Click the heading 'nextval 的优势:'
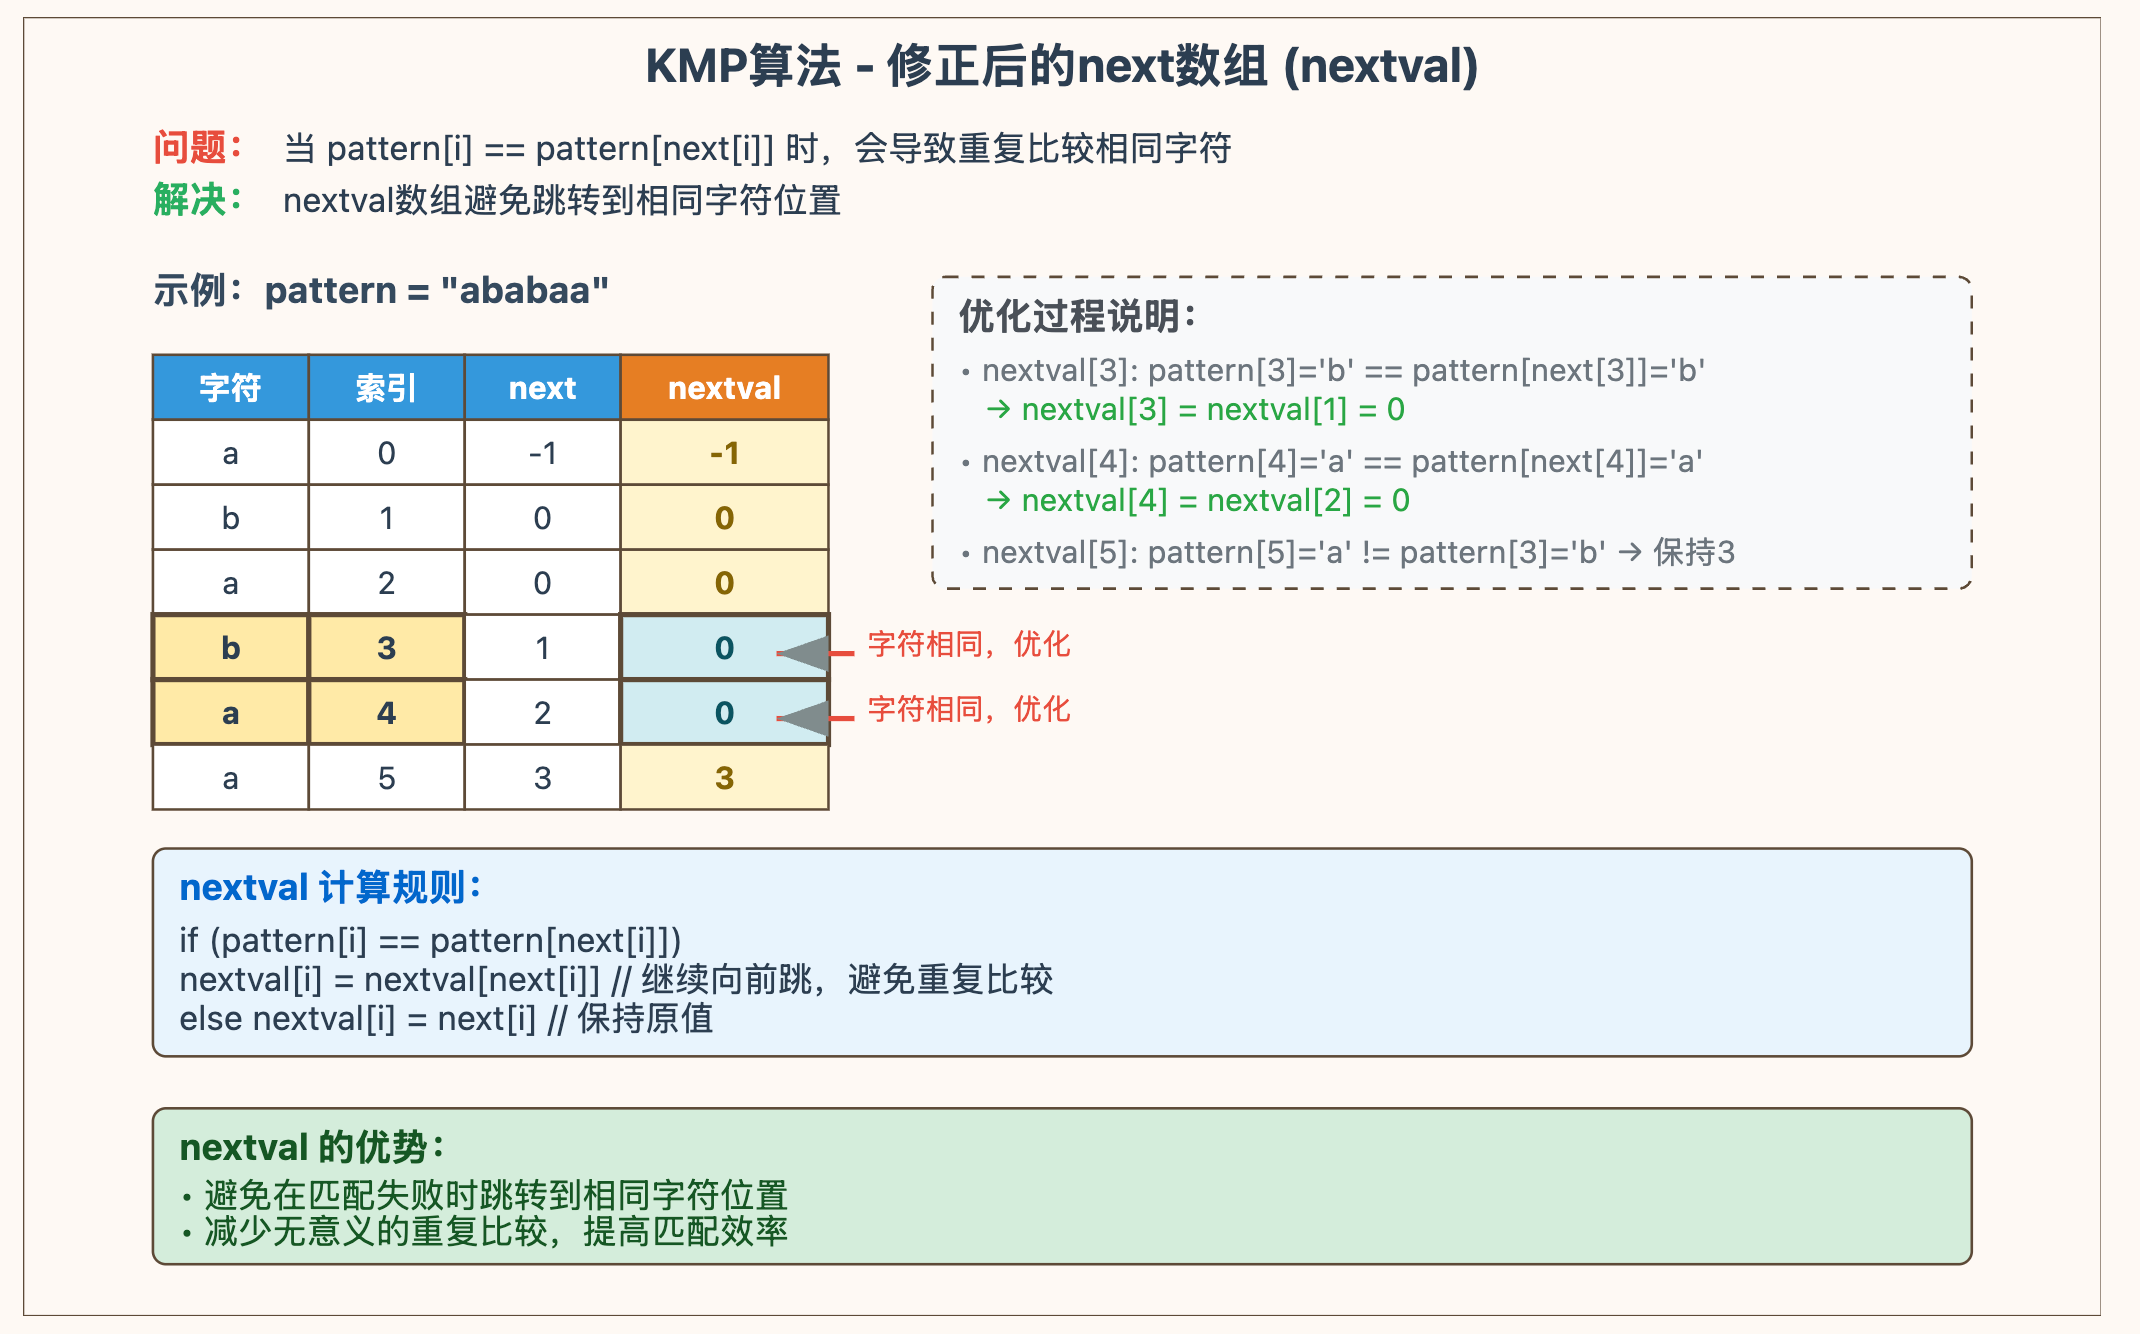2140x1334 pixels. (x=312, y=1147)
